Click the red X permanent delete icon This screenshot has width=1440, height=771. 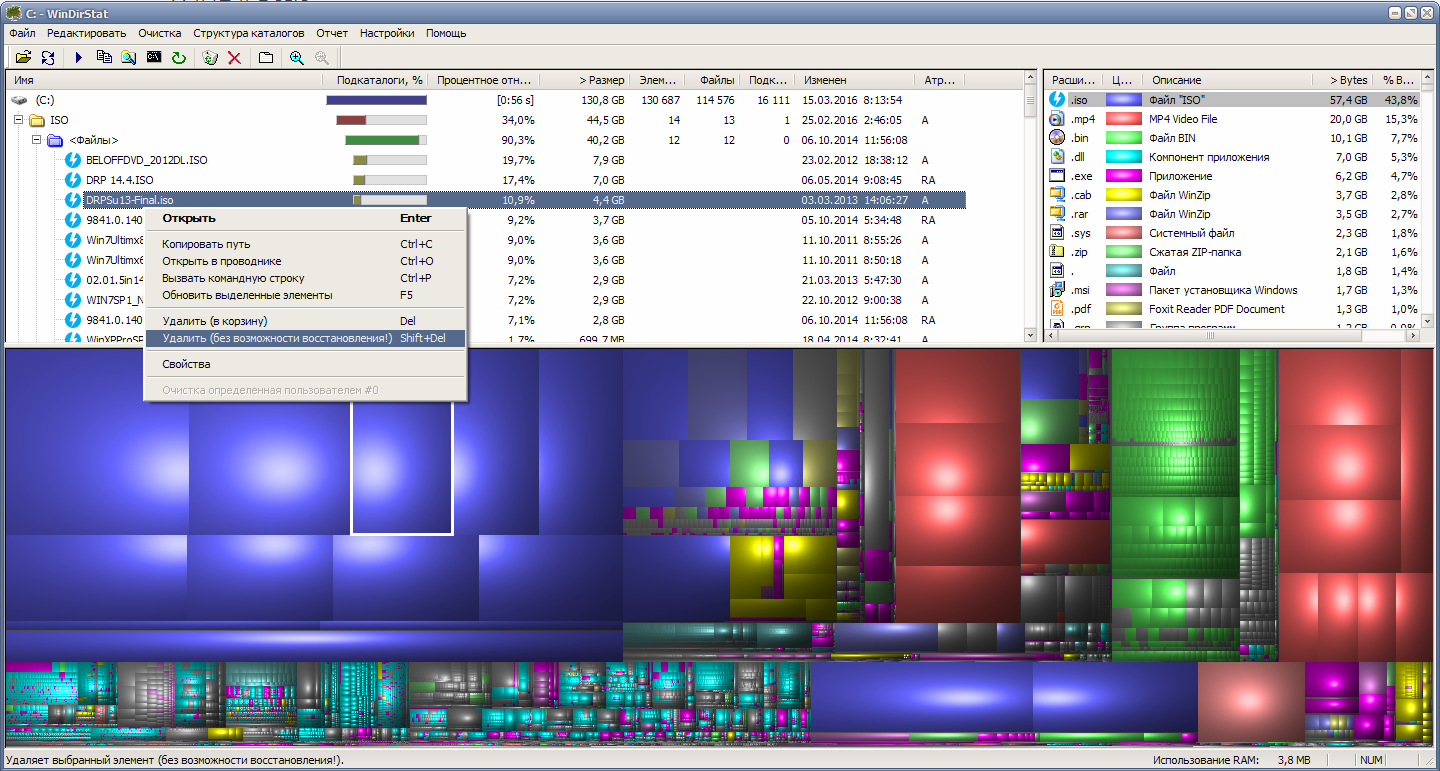pyautogui.click(x=234, y=58)
